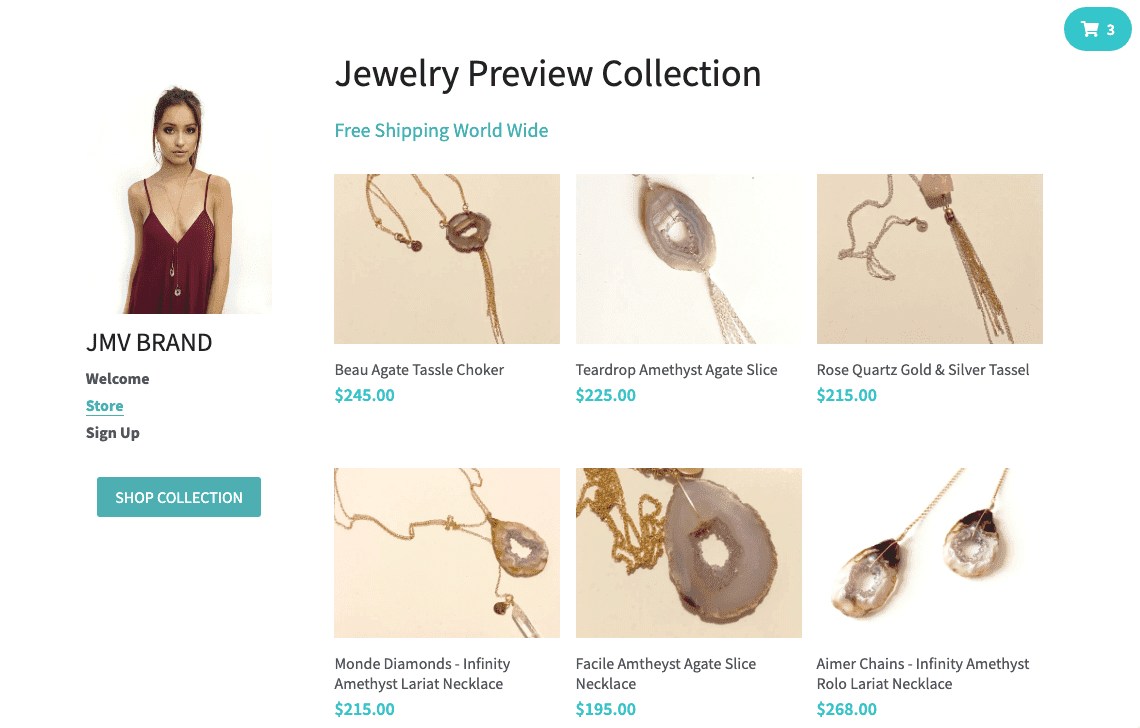Screen dimensions: 1140x728
Task: Select the Sign Up menu item
Action: [113, 433]
